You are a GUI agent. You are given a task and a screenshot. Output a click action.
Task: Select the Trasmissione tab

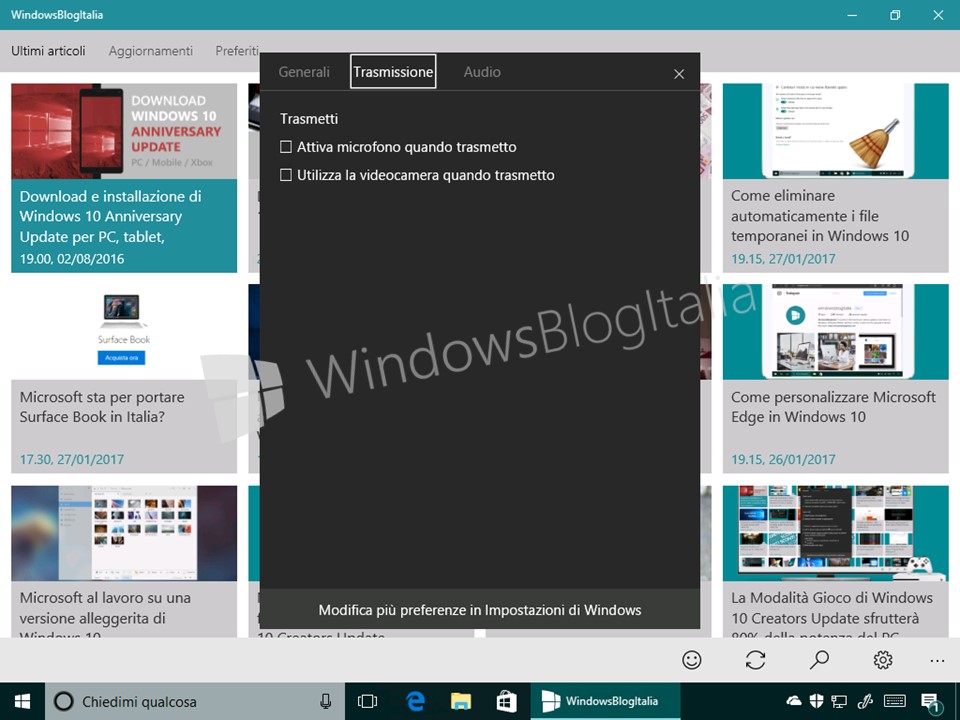point(393,72)
